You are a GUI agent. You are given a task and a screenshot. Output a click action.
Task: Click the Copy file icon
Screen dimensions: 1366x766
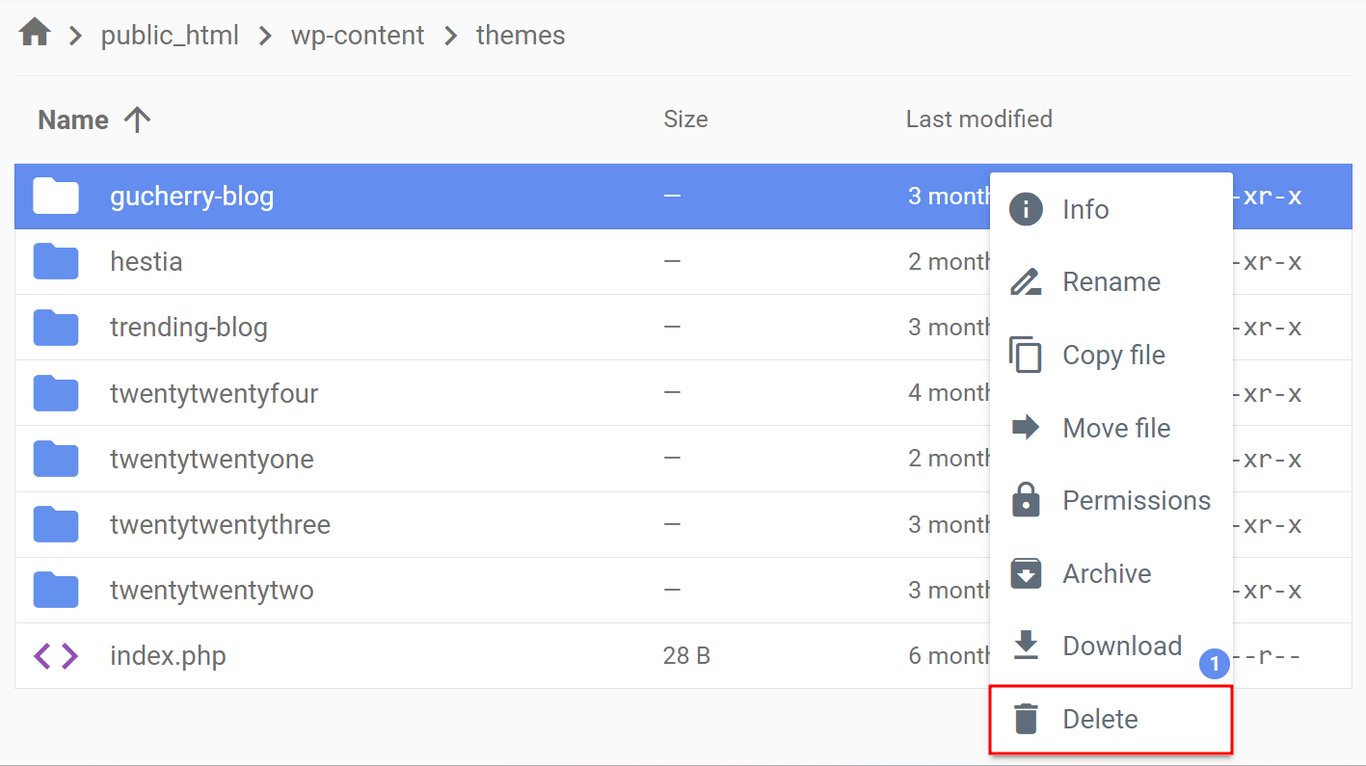(1025, 354)
